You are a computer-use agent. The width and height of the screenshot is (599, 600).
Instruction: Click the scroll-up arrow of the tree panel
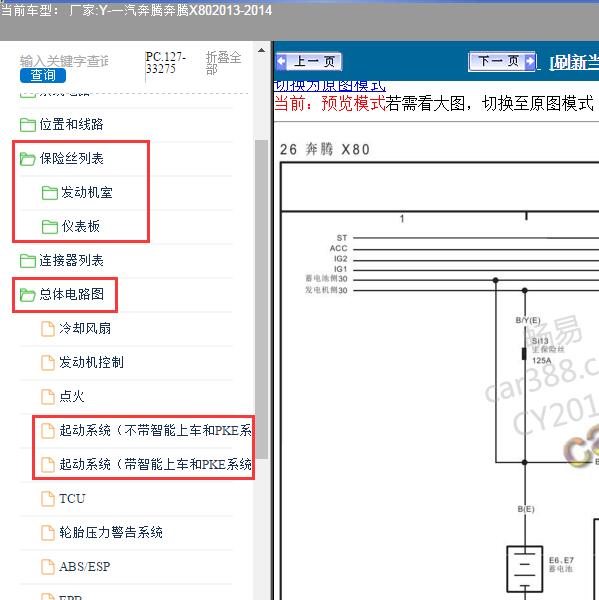pyautogui.click(x=261, y=51)
